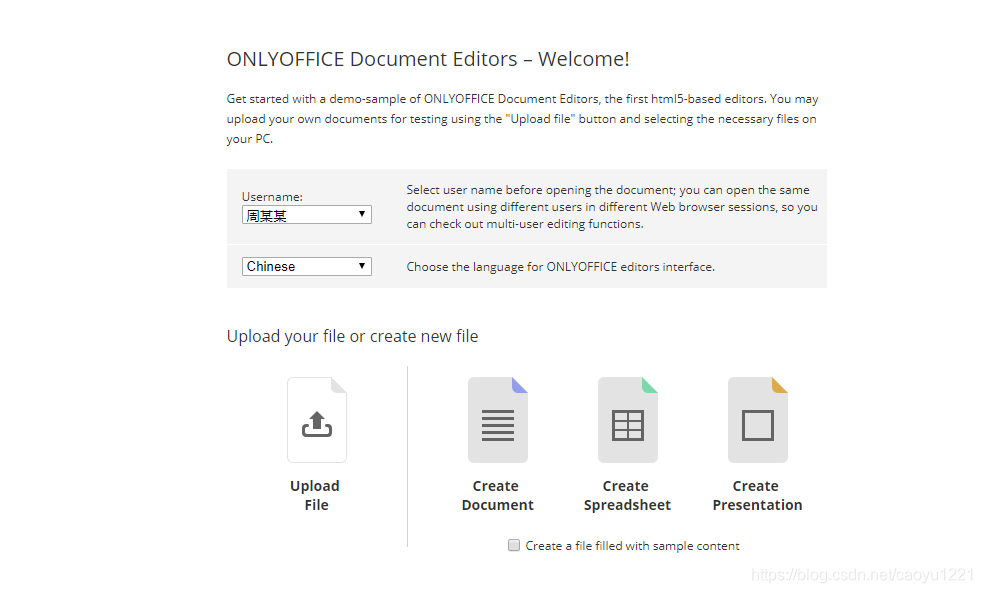The height and width of the screenshot is (593, 982).
Task: Click the 'Create Presentation' text label
Action: pyautogui.click(x=757, y=495)
